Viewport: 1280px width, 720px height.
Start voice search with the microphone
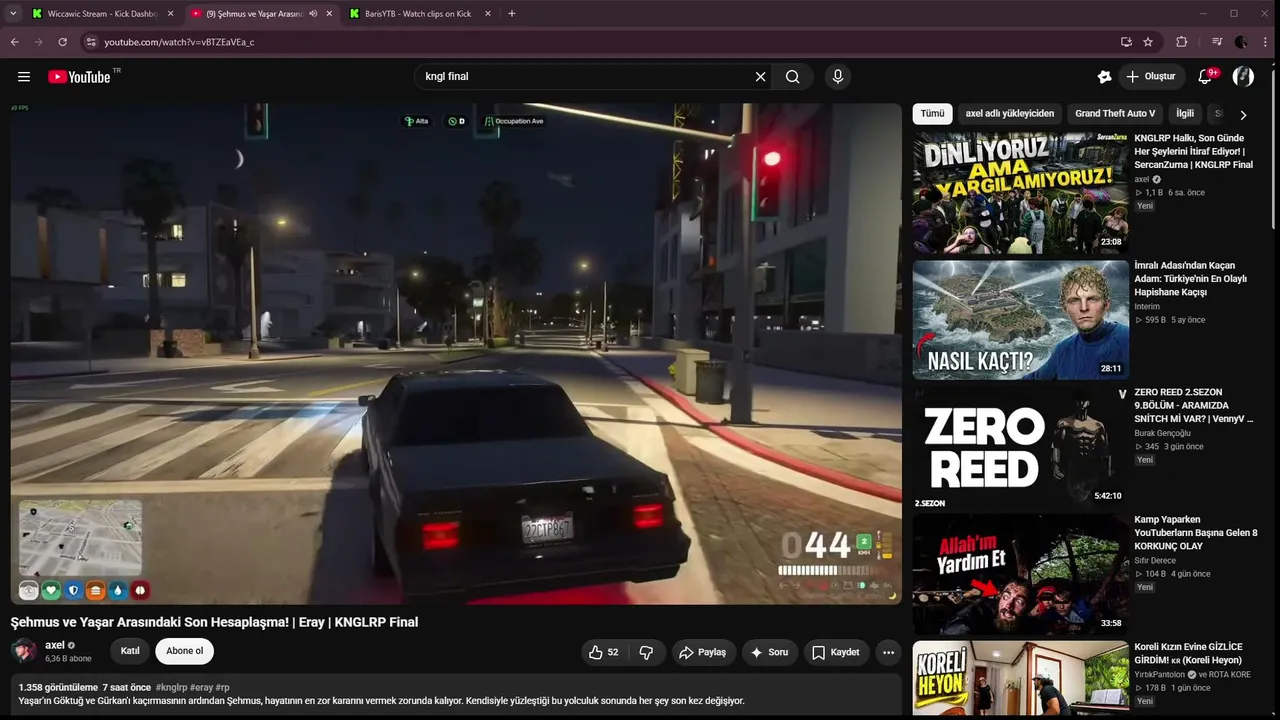pyautogui.click(x=838, y=77)
